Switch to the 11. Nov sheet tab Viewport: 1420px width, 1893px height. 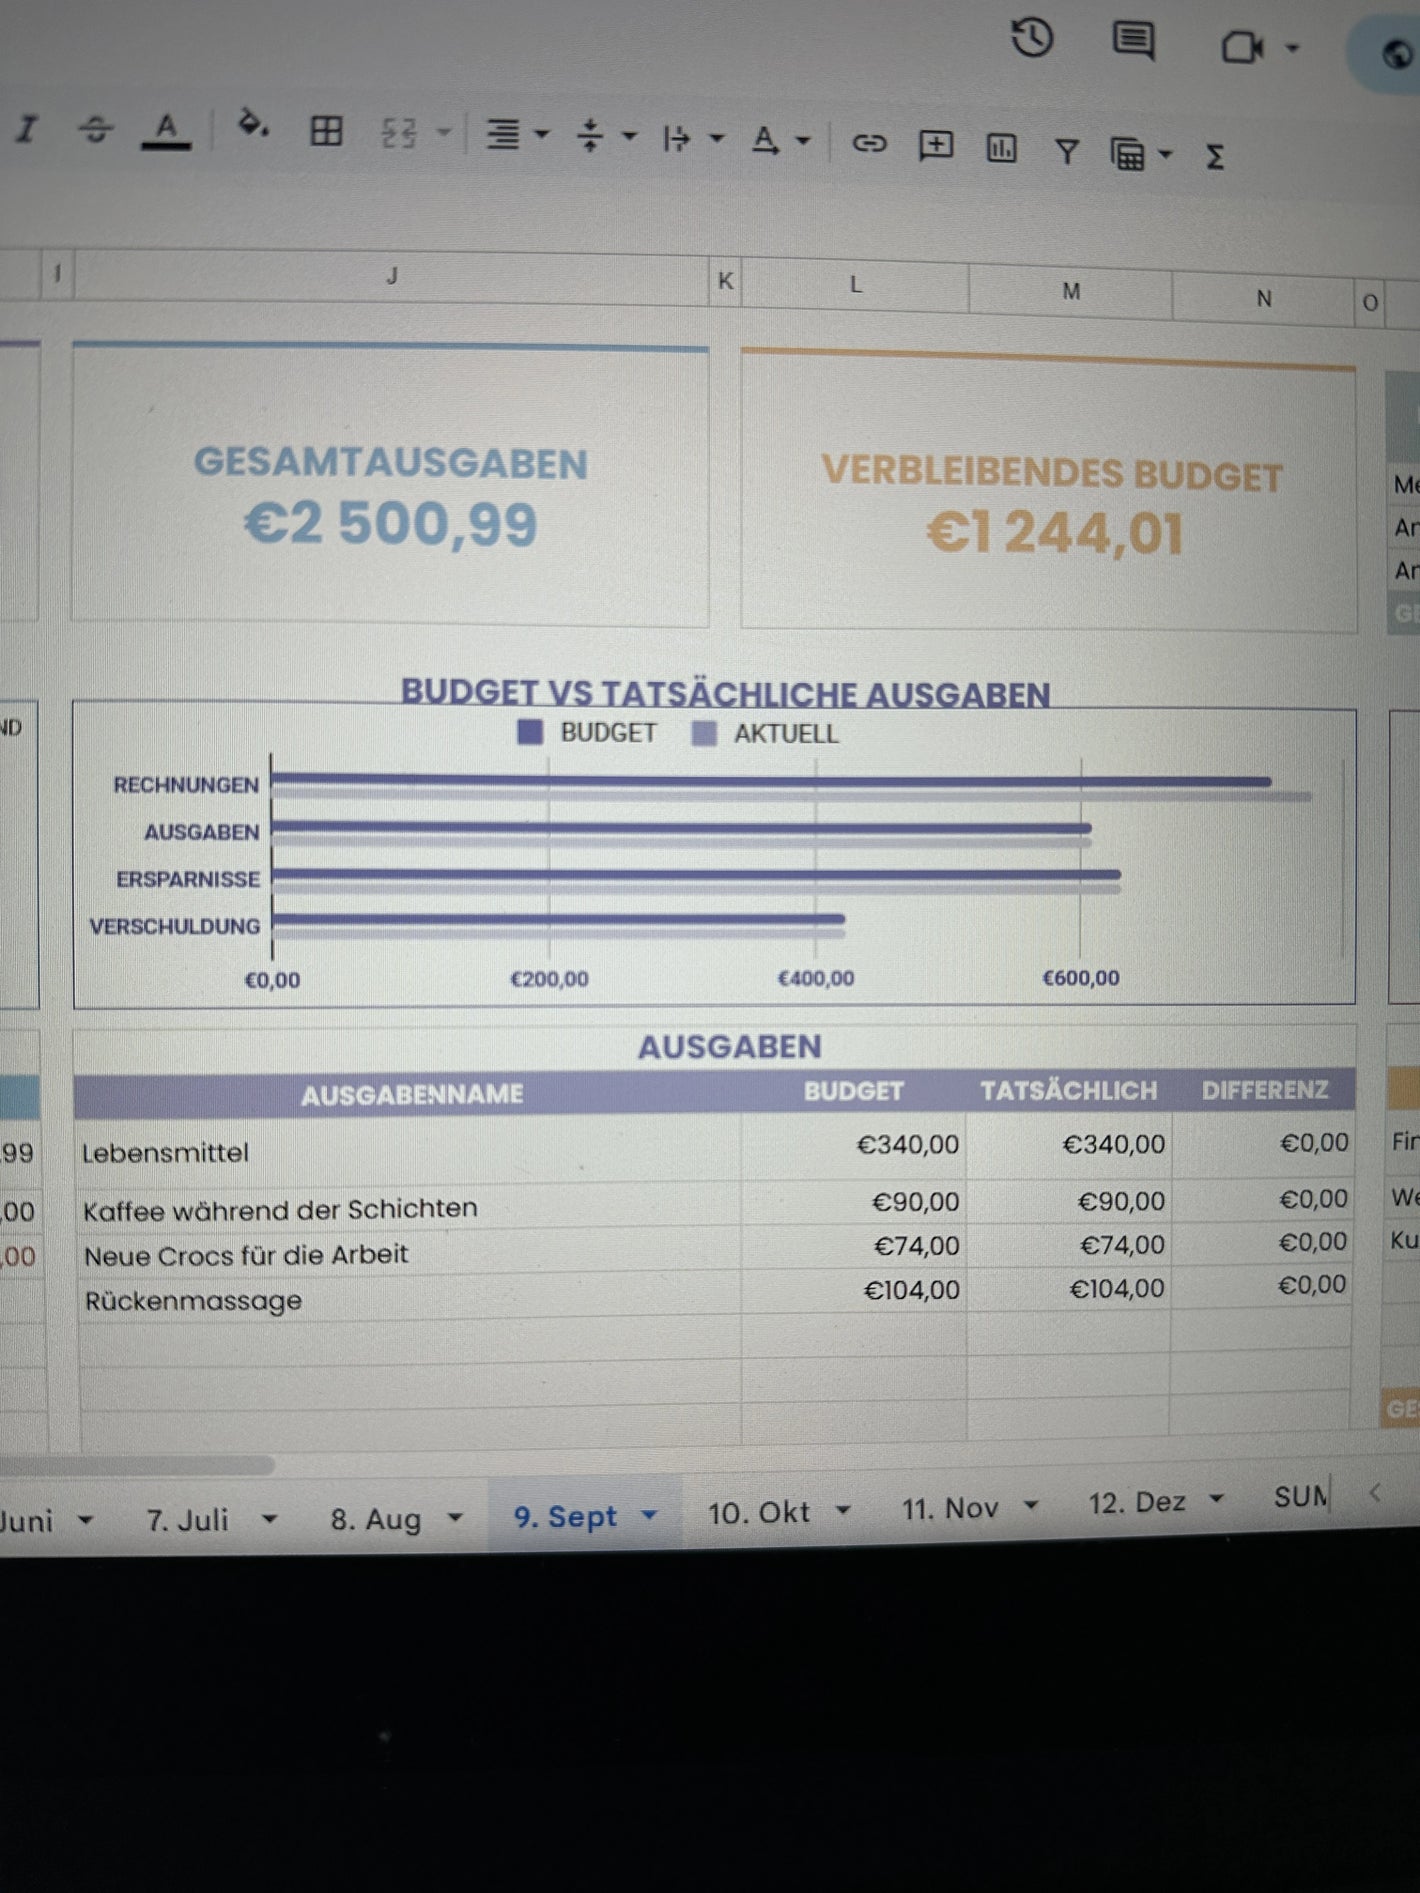949,1508
